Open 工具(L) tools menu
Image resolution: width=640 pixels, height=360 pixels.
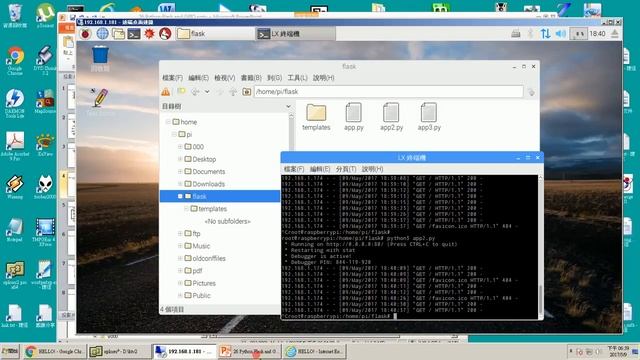(x=297, y=78)
